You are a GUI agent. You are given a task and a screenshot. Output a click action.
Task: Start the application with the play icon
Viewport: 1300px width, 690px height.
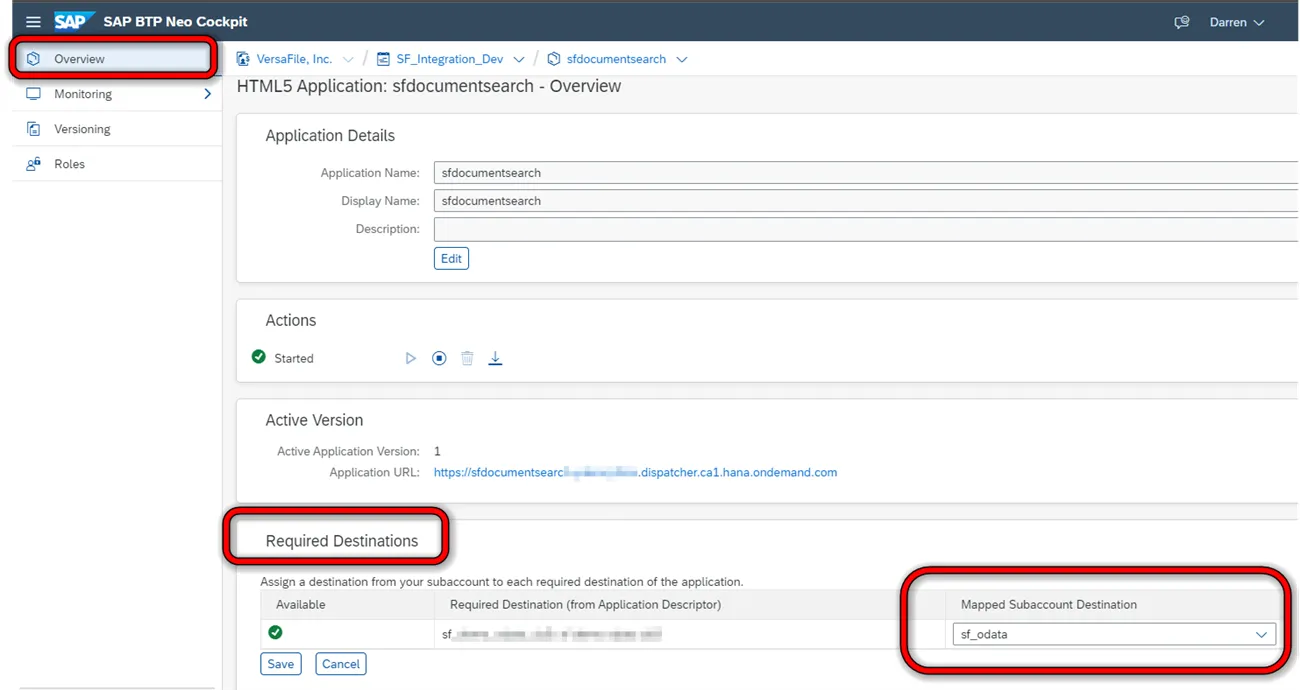tap(410, 358)
